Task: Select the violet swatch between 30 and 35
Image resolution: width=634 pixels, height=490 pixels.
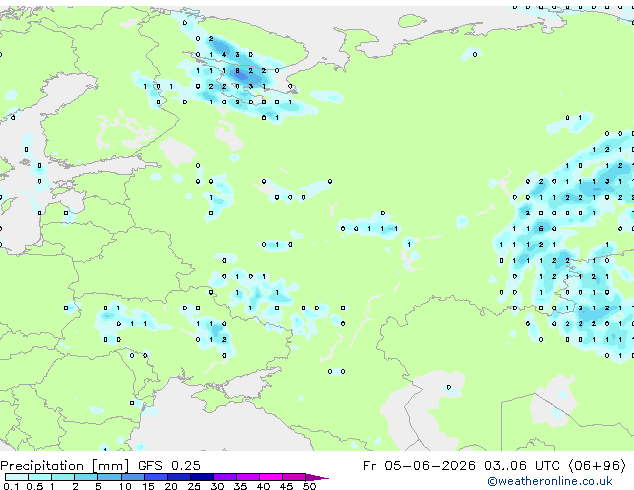Action: coord(224,477)
